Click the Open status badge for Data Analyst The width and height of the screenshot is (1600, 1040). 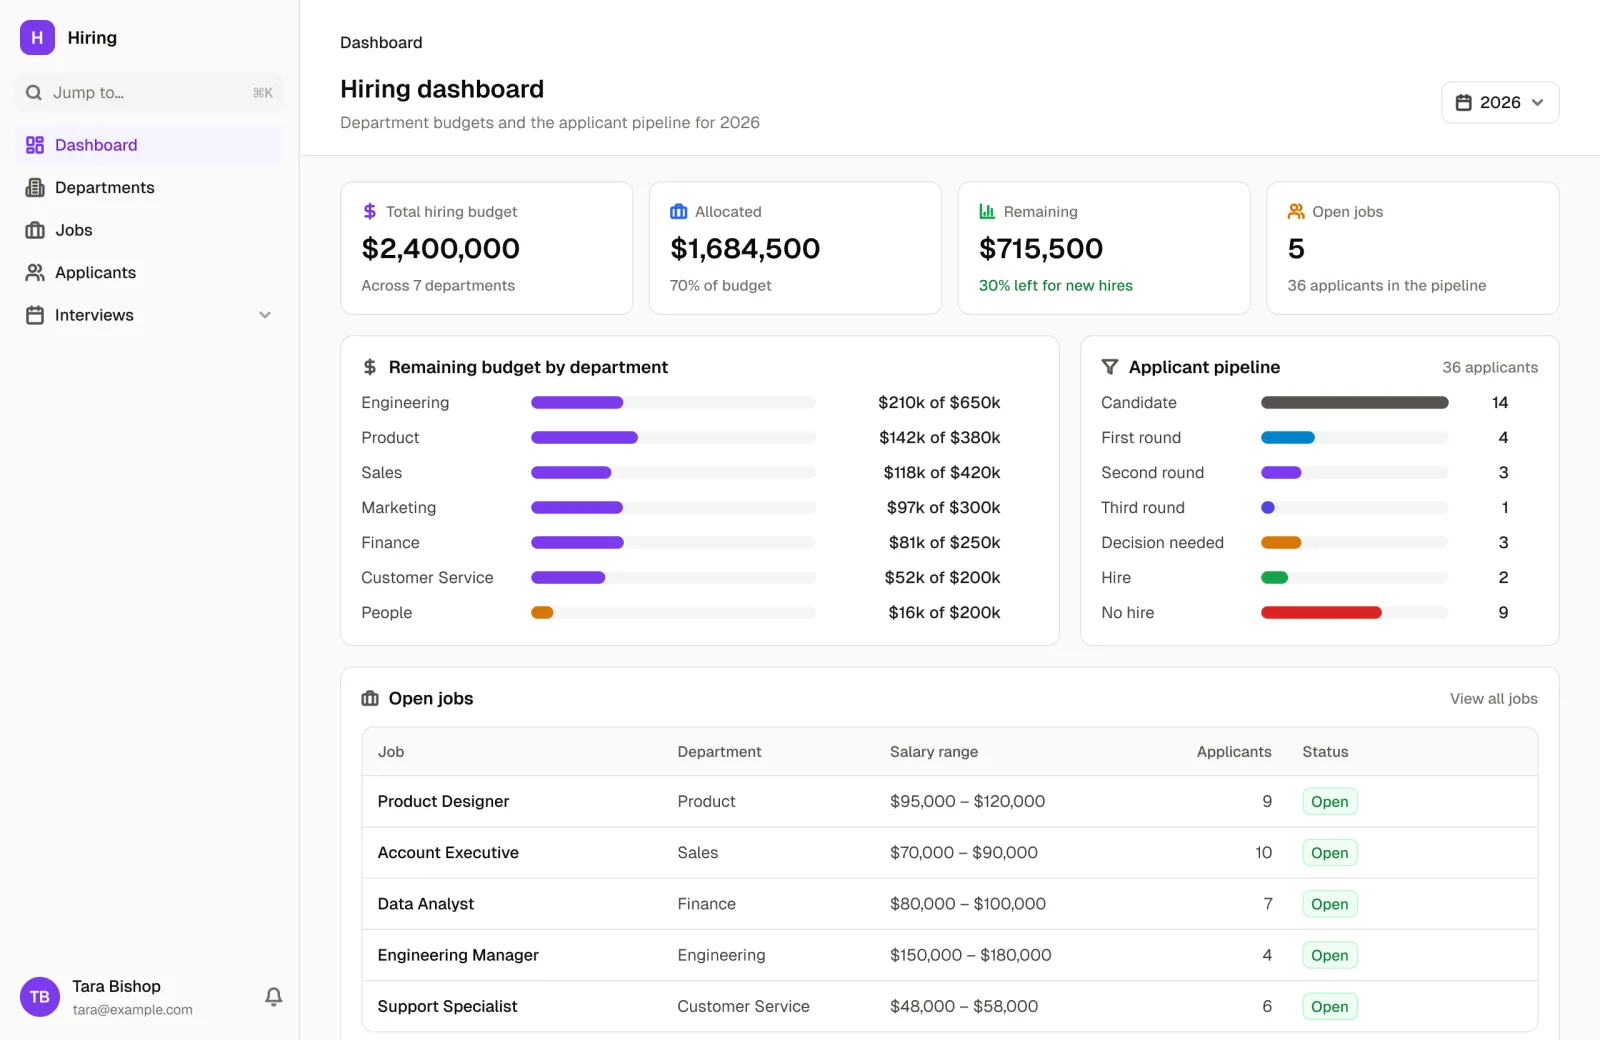[1330, 905]
